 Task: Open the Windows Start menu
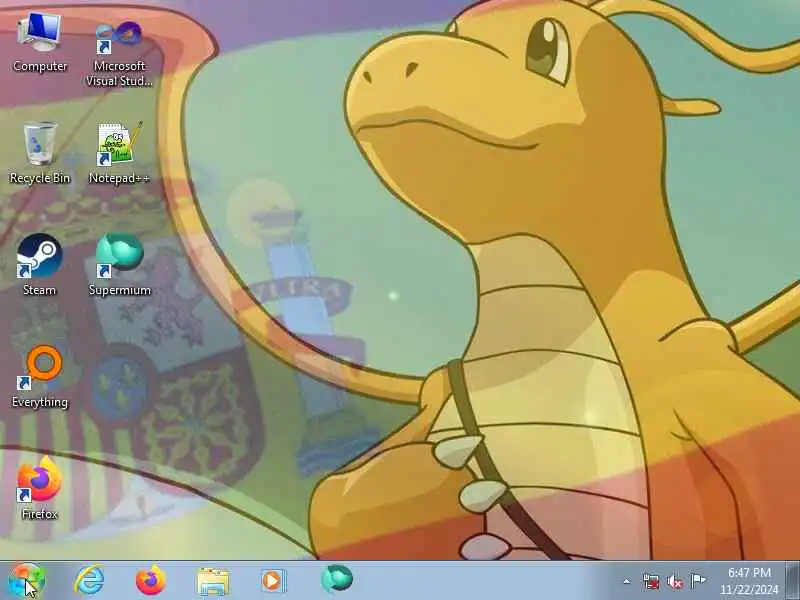[26, 581]
